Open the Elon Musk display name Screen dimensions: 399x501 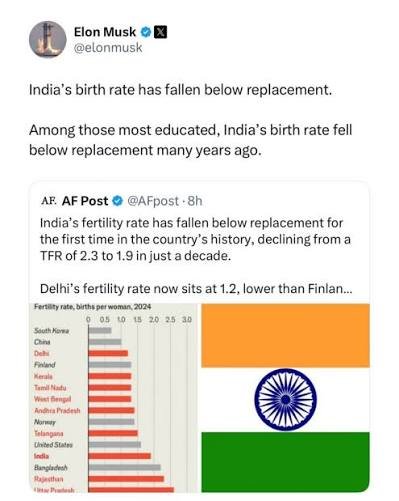click(105, 32)
